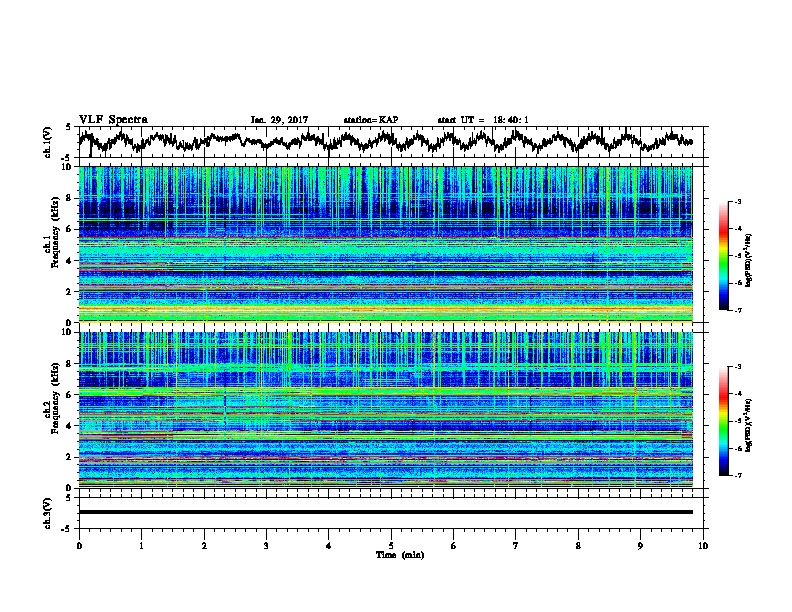Click the "-7" tick on ch.1 colorbar
This screenshot has width=792, height=612.
(738, 310)
